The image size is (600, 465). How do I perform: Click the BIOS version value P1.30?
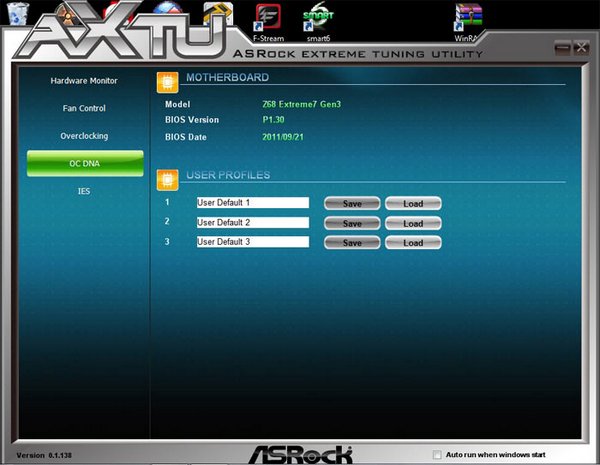pos(273,120)
